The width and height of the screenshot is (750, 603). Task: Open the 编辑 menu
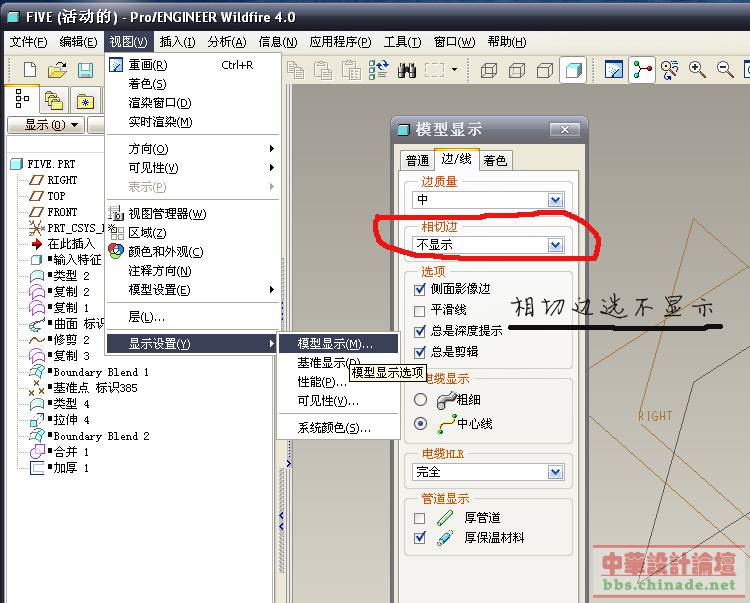78,42
